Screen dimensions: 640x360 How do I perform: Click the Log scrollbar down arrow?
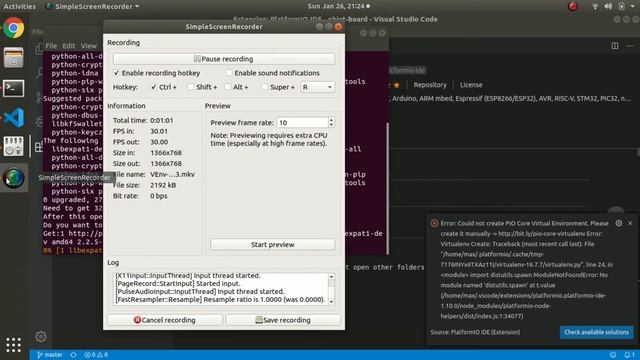point(331,302)
